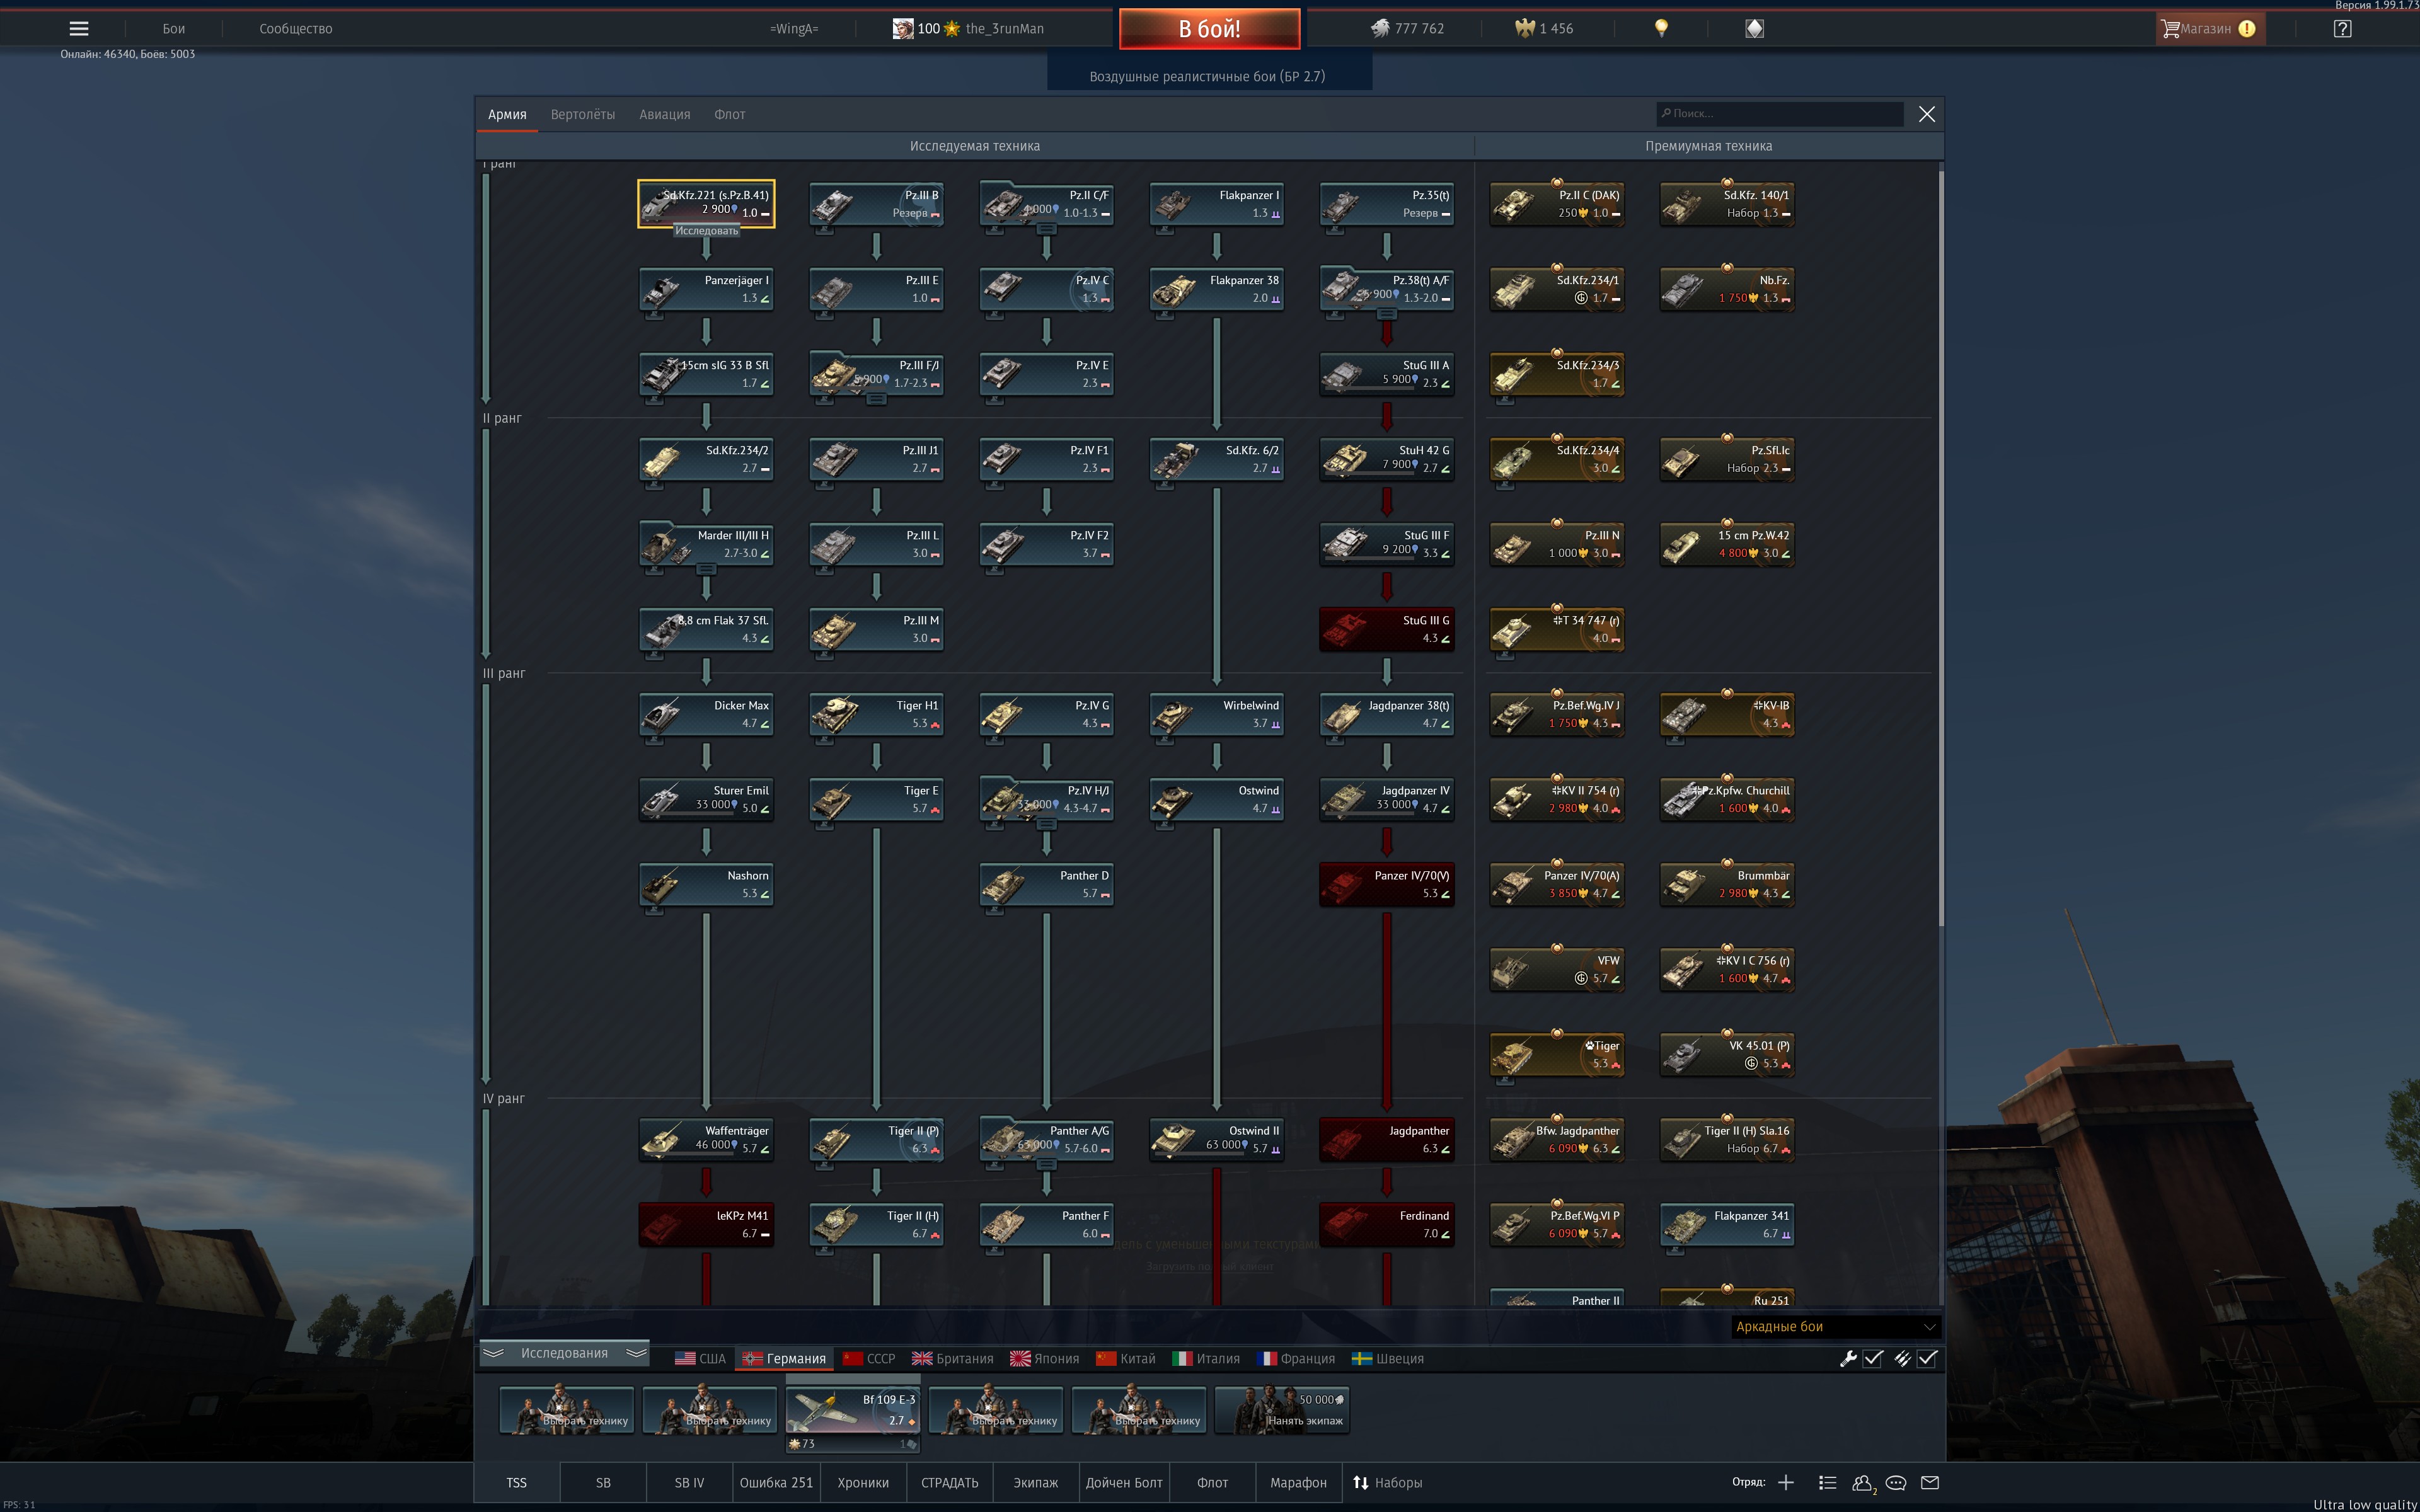Open the golden eagles balance 1 456

point(1544,29)
